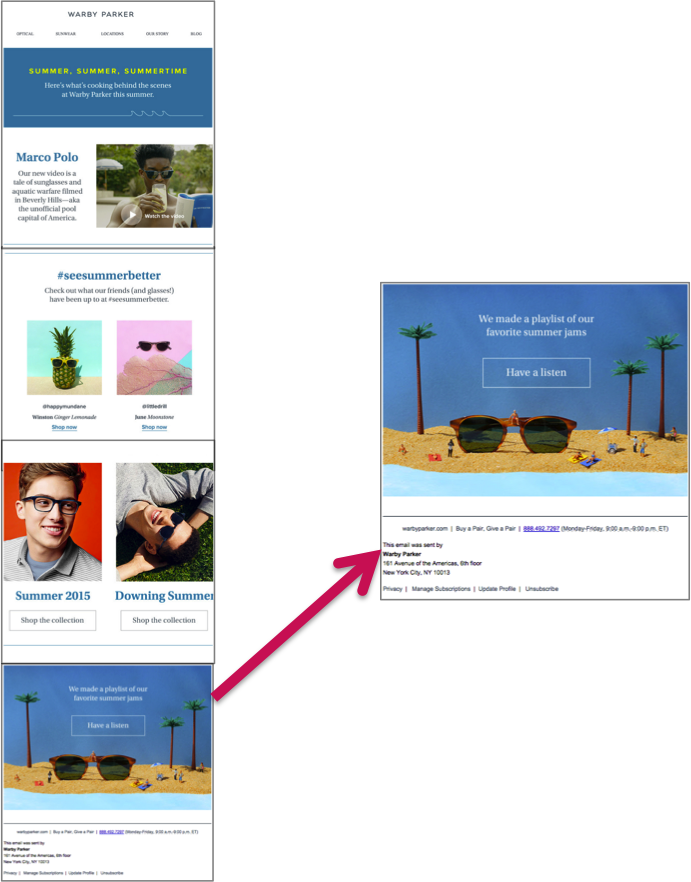Click the Warby Parker logo header

101,14
